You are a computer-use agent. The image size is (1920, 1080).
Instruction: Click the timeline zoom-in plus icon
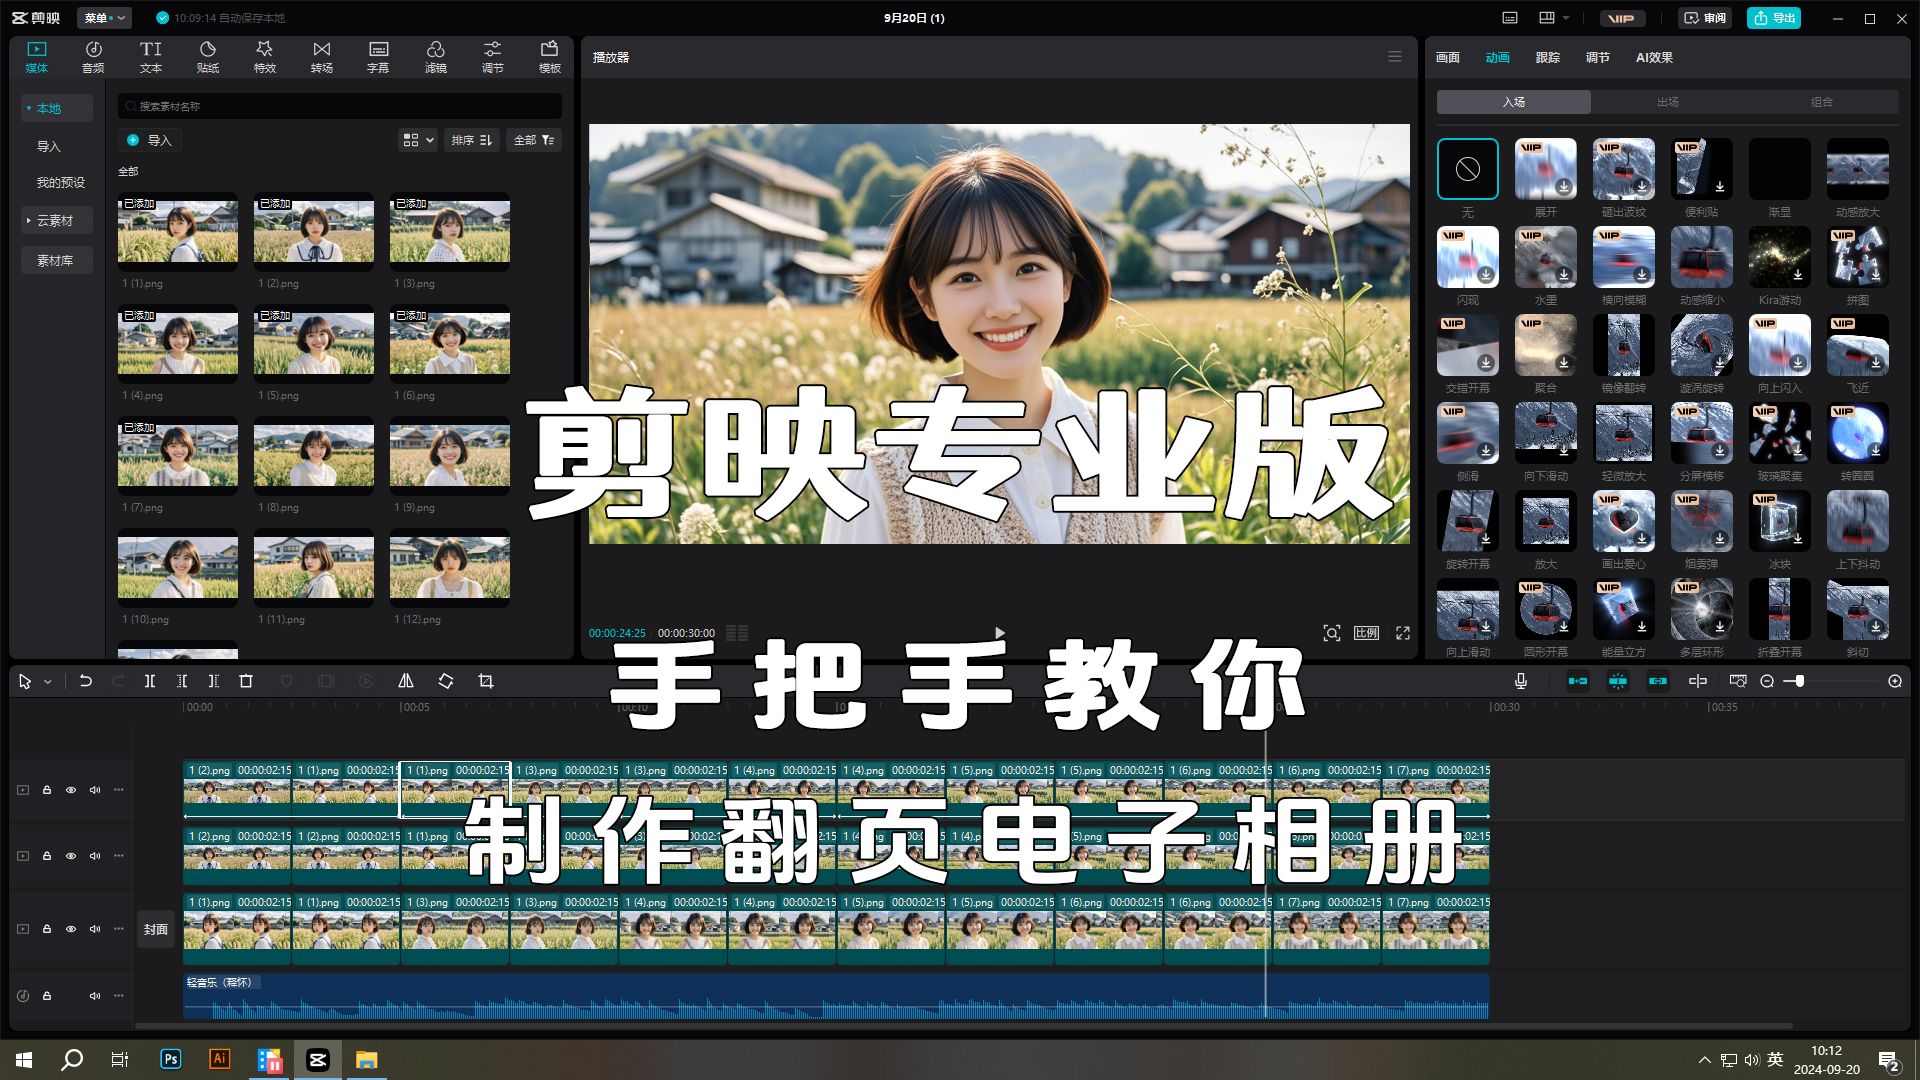(1895, 681)
